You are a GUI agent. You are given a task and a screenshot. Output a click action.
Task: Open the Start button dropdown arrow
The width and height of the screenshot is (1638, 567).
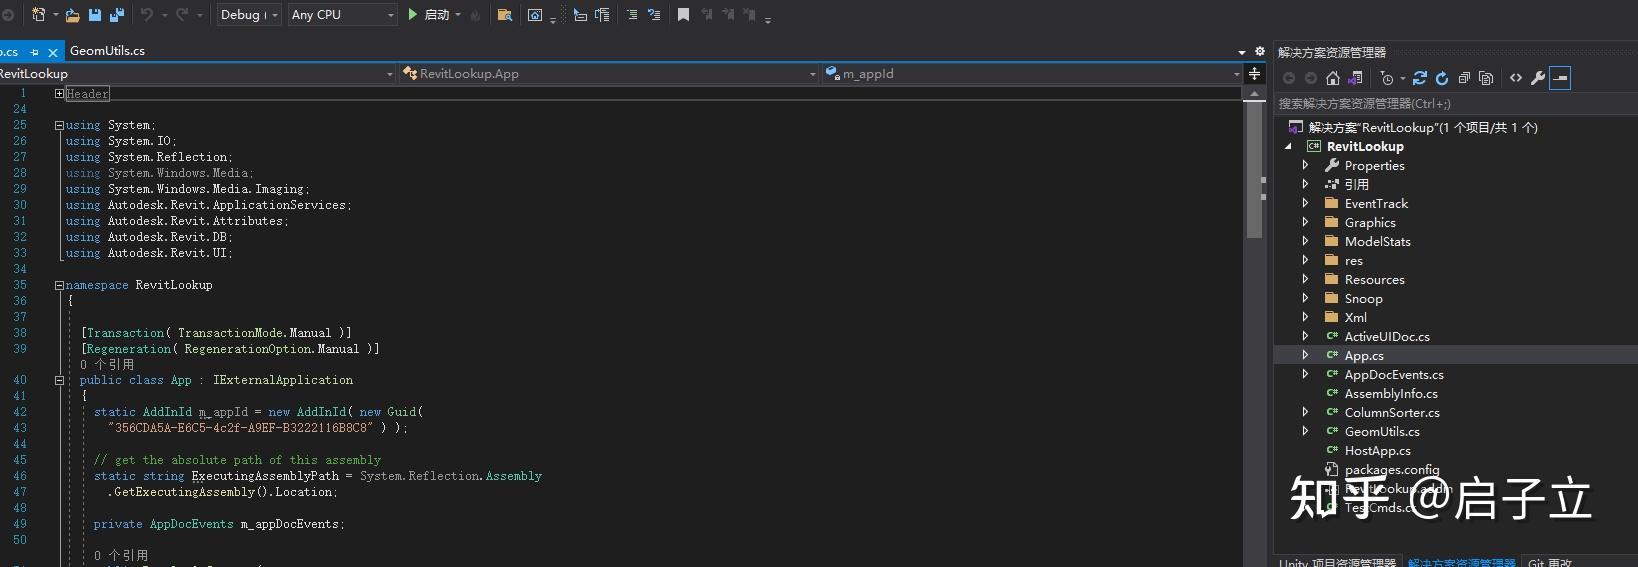point(458,15)
